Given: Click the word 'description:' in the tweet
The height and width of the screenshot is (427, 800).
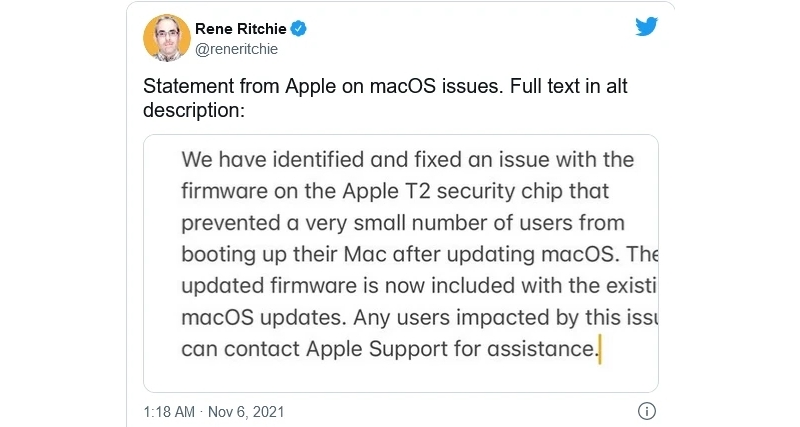Looking at the screenshot, I should click(x=194, y=110).
